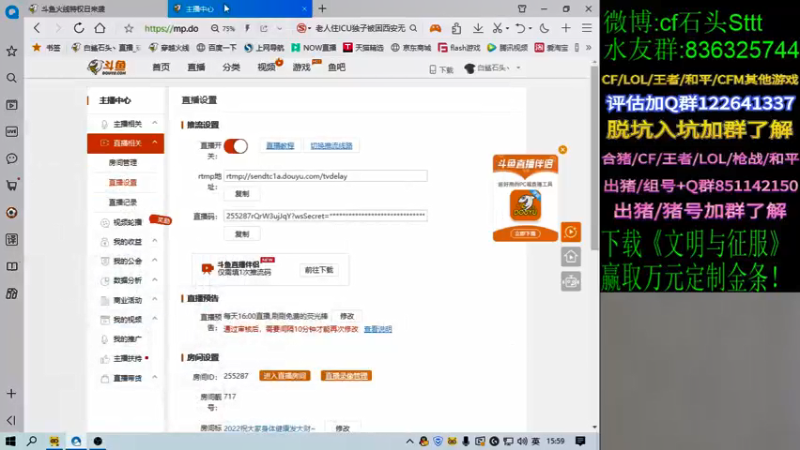Click the zoom 75% magnifier indicator

pyautogui.click(x=222, y=29)
